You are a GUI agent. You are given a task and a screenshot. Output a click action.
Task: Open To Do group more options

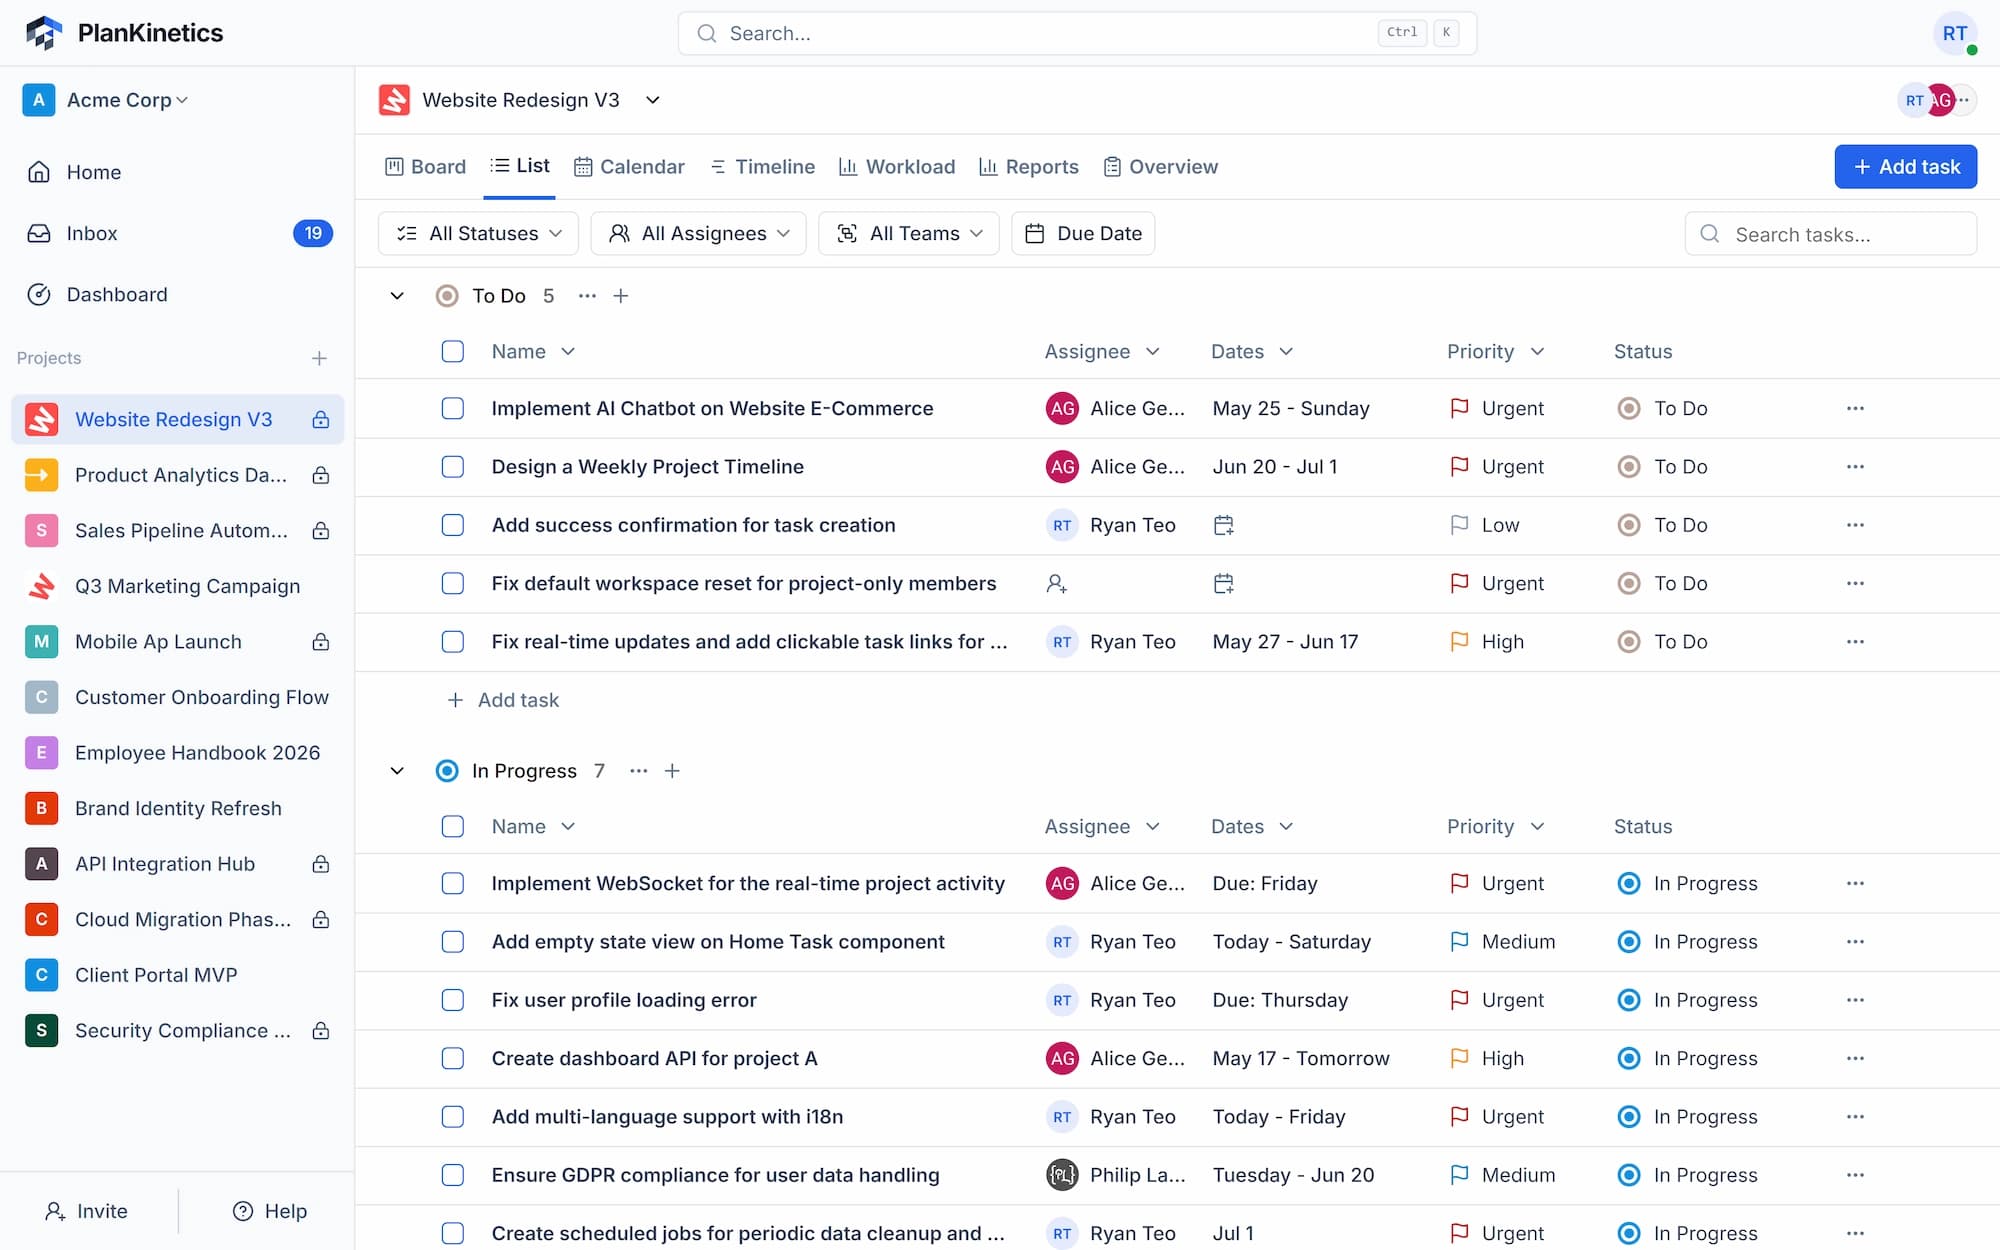[x=587, y=296]
